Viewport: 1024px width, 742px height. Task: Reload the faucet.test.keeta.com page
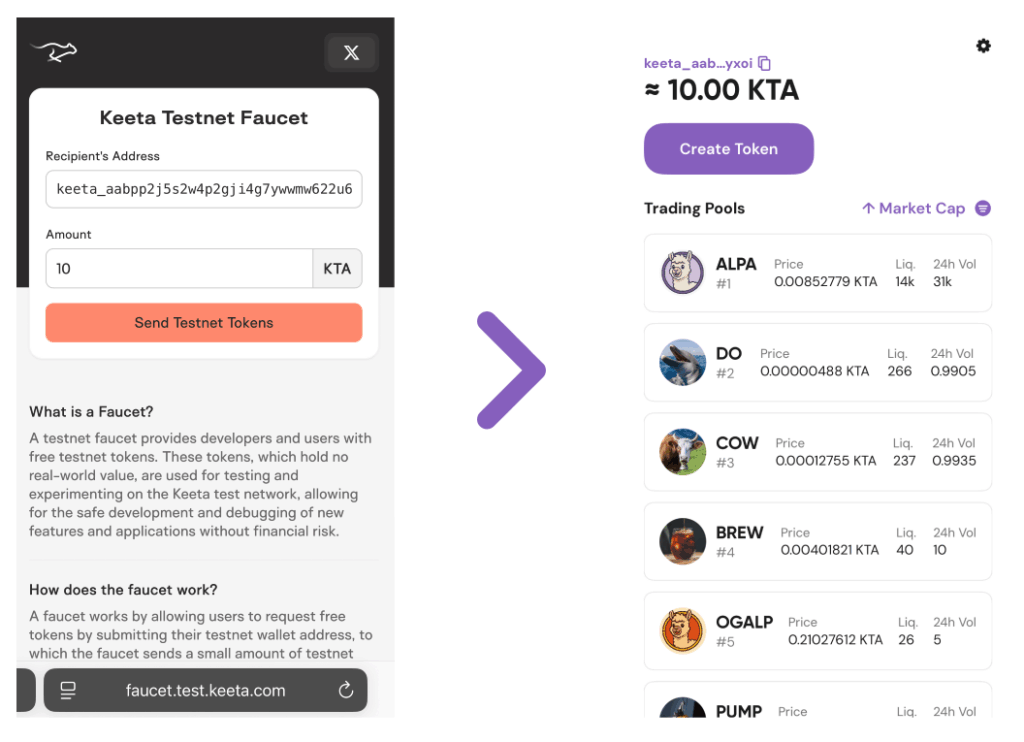pyautogui.click(x=346, y=690)
